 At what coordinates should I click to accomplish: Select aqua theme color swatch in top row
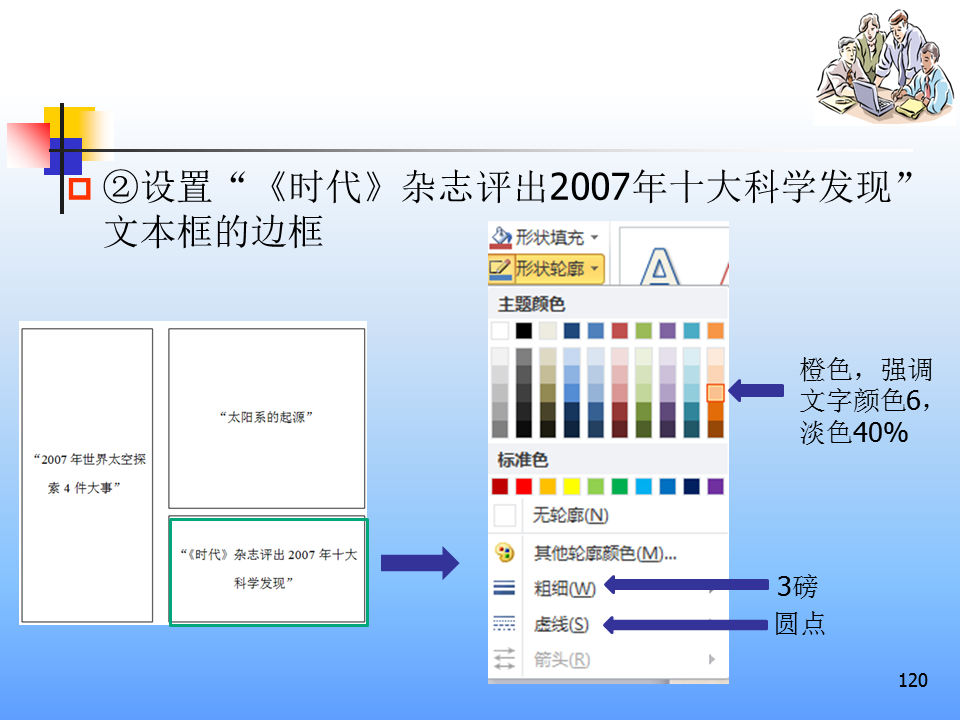(691, 331)
